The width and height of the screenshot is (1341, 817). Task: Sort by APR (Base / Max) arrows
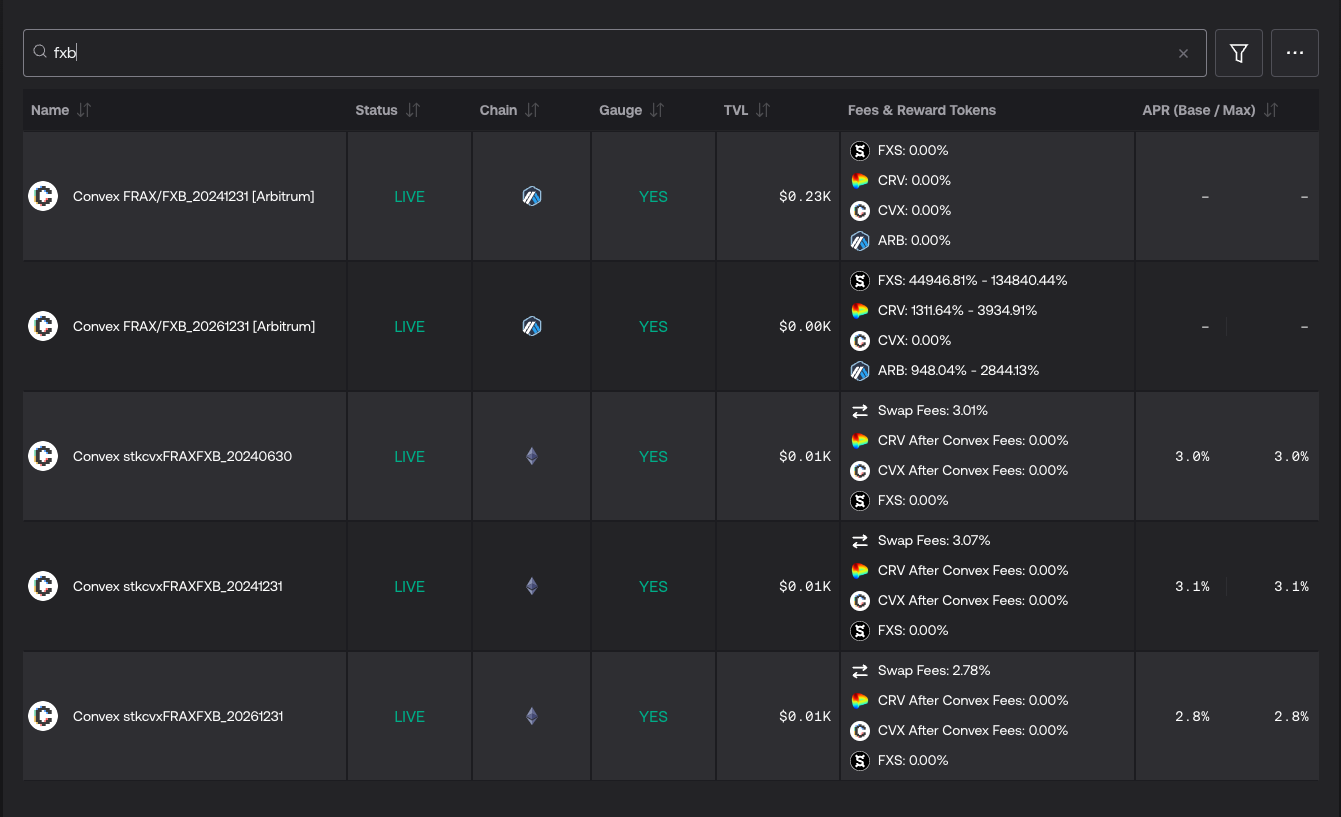point(1270,110)
